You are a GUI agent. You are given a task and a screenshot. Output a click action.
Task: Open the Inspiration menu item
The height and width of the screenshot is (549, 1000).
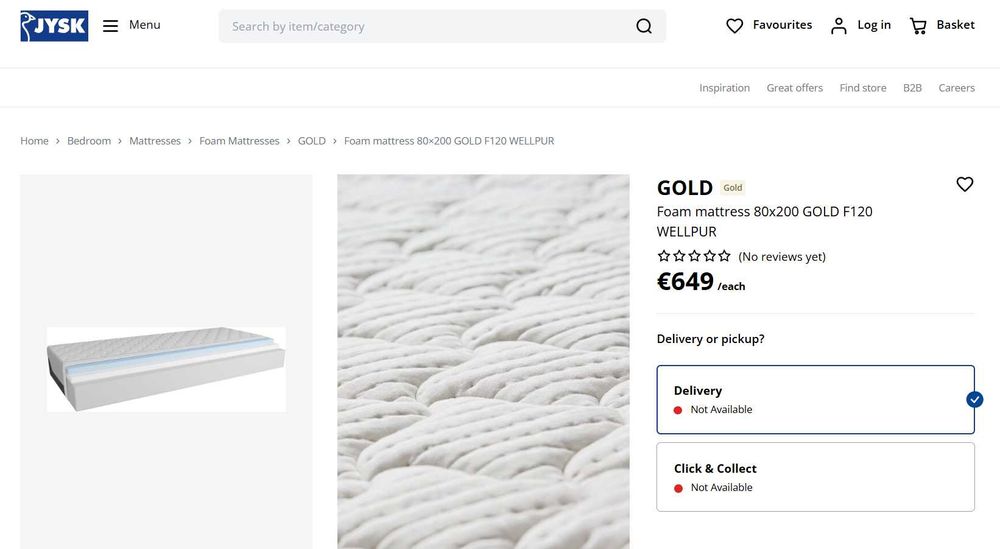pyautogui.click(x=724, y=88)
